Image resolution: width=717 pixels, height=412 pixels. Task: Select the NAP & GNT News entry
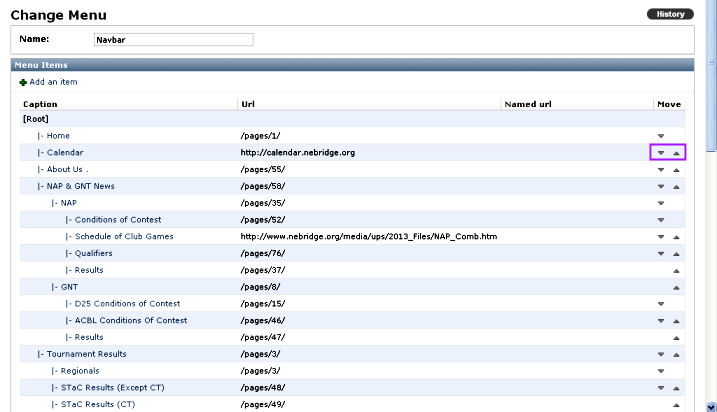tap(80, 186)
